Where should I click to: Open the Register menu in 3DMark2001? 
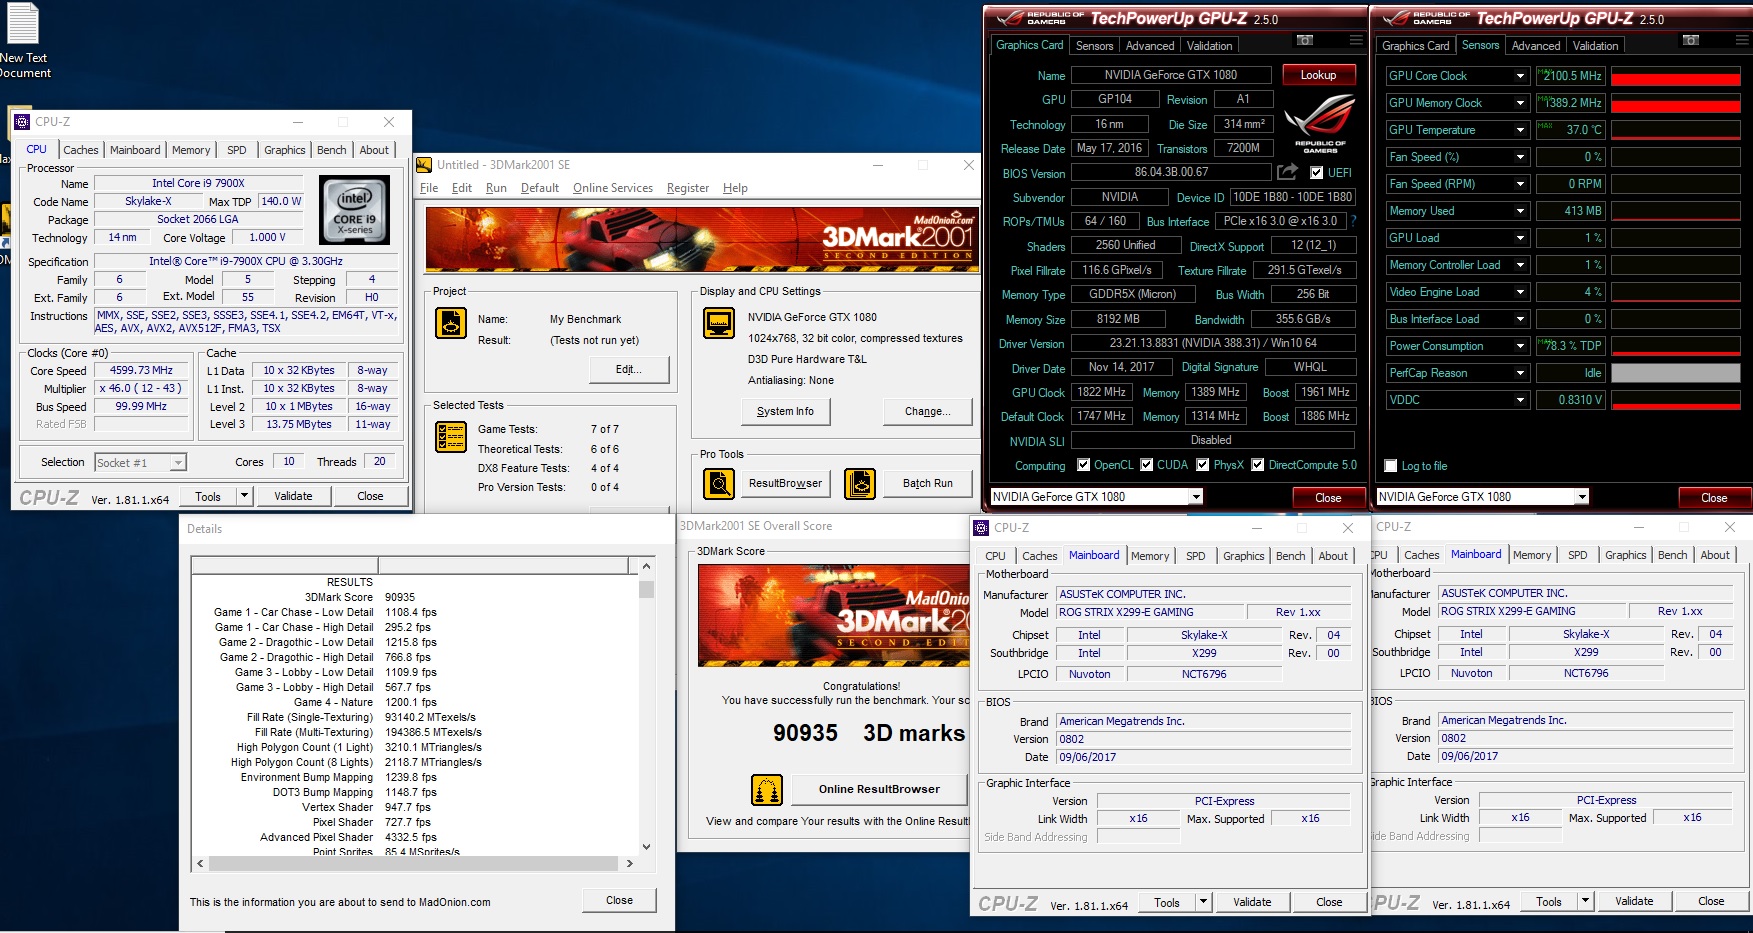pos(688,188)
